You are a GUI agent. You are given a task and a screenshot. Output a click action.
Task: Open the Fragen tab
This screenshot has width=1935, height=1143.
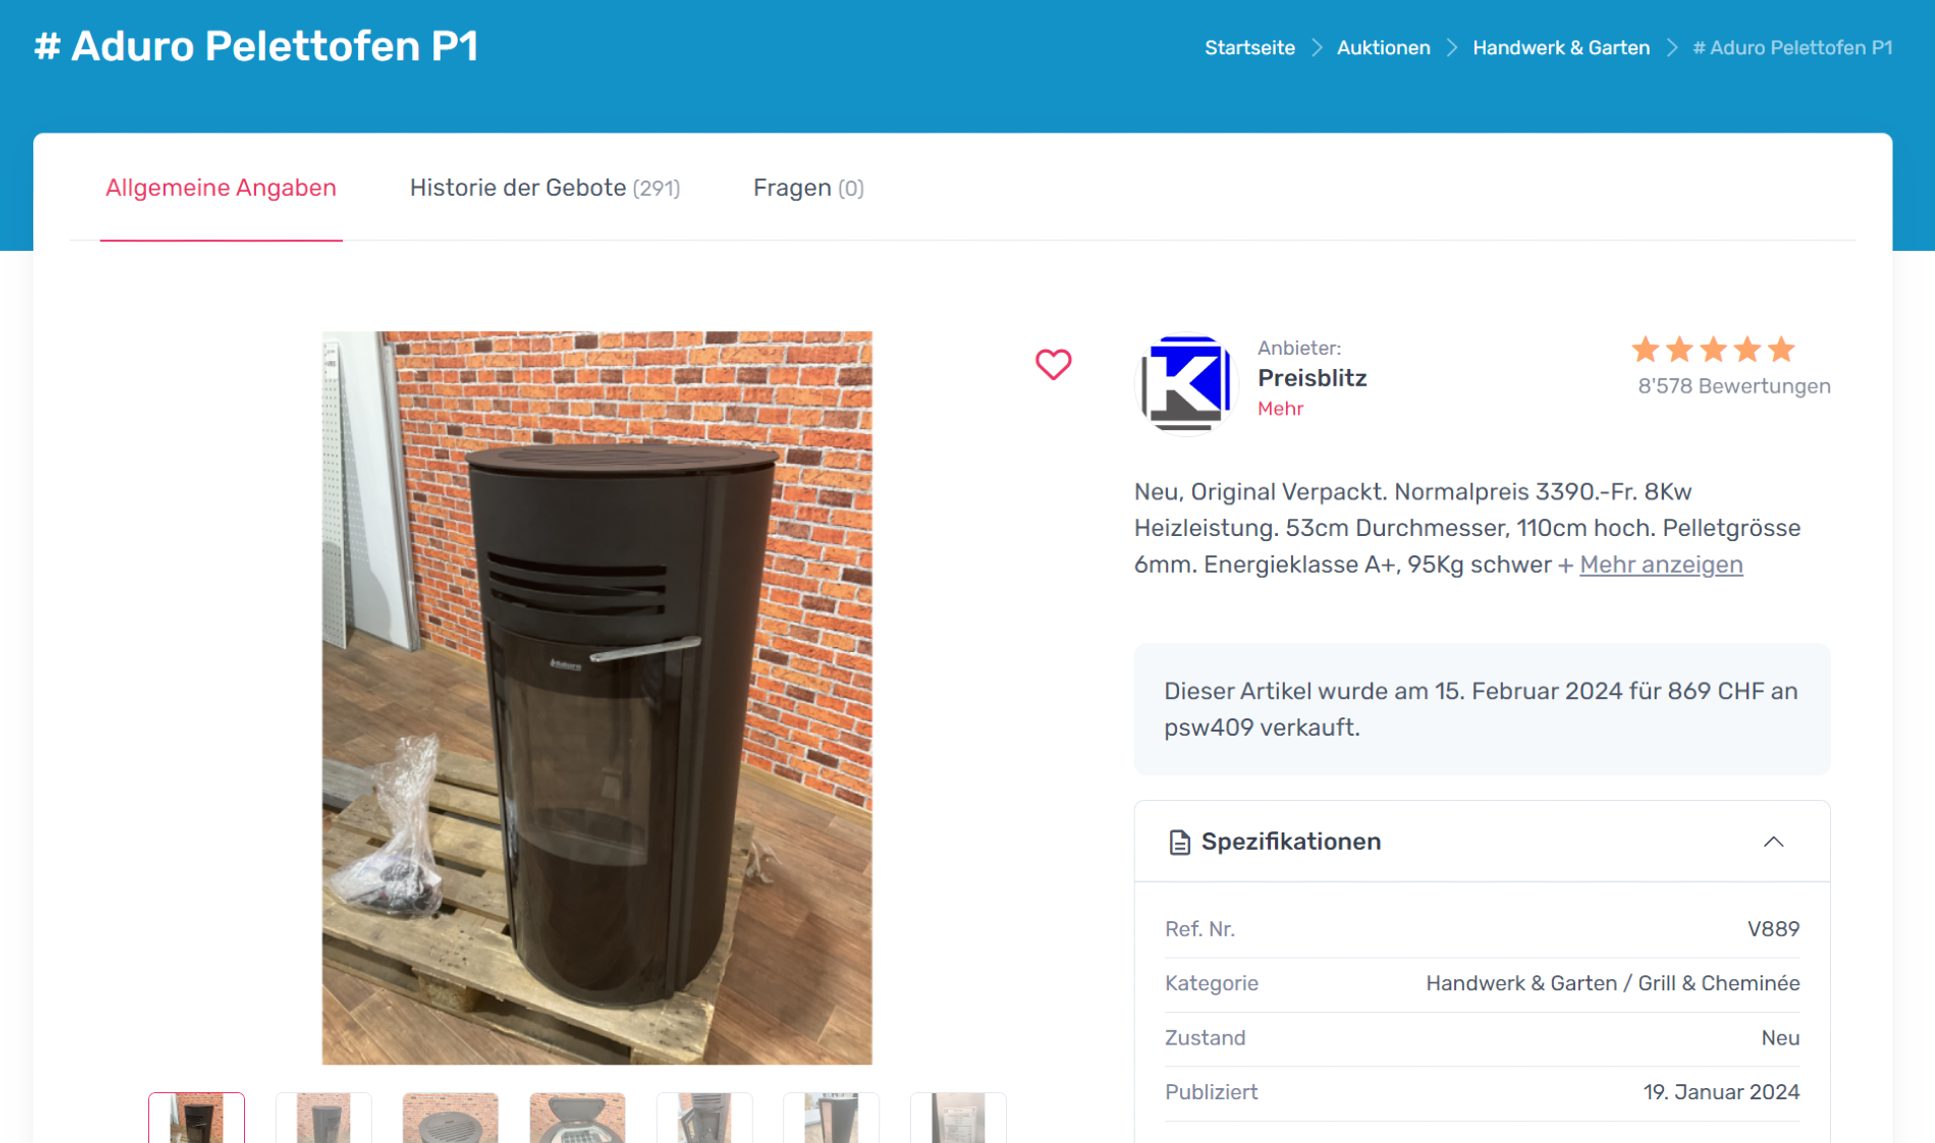point(808,188)
